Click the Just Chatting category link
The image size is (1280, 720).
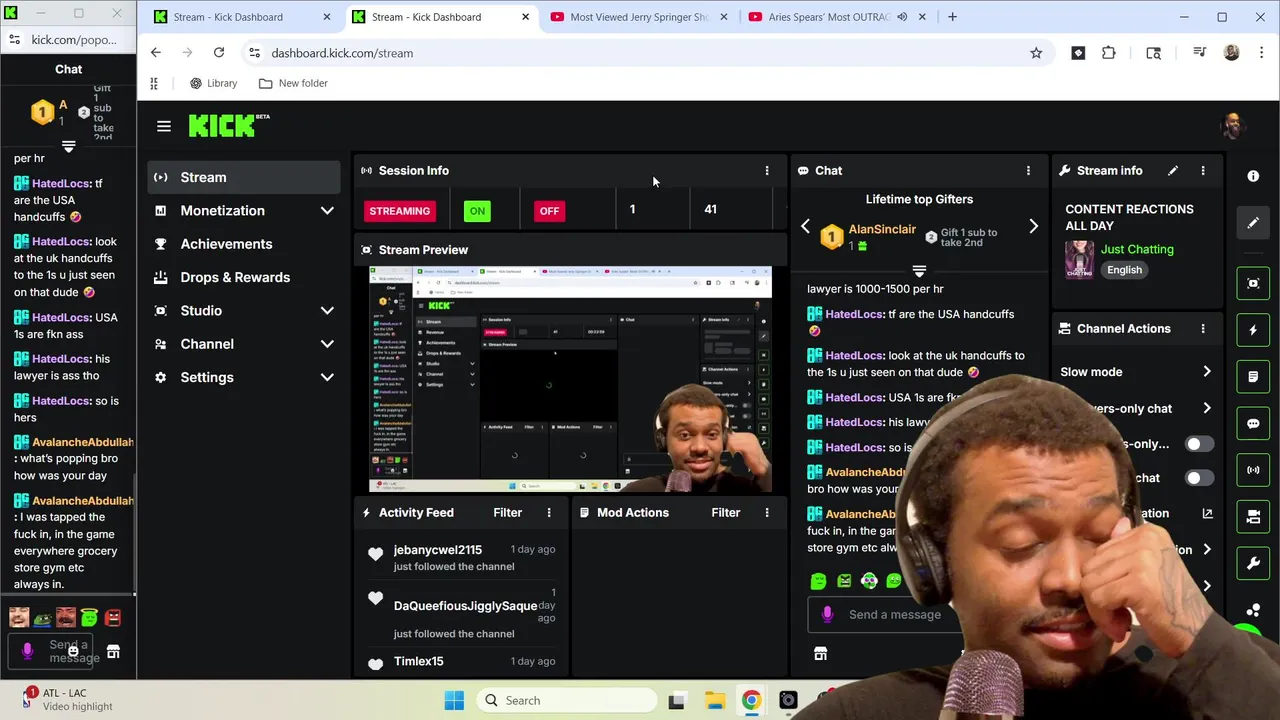point(1137,249)
